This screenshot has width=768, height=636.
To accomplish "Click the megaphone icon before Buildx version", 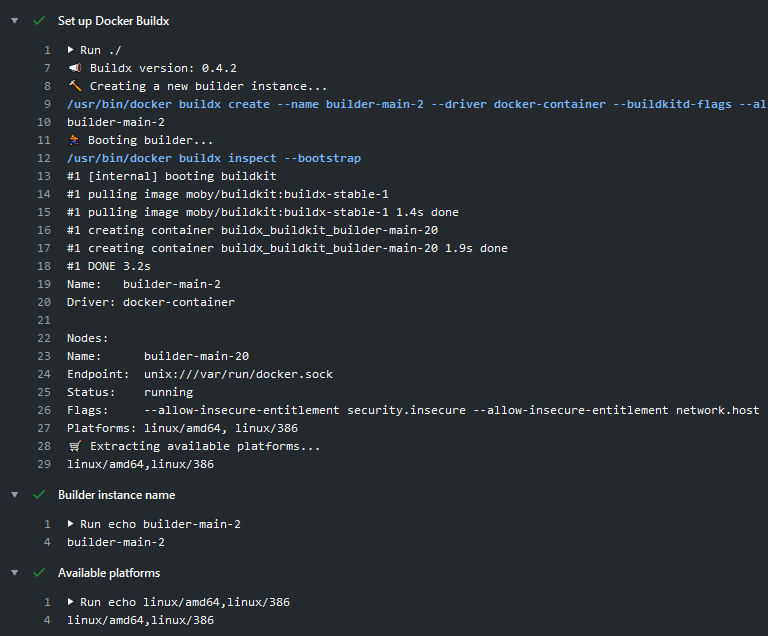I will point(74,68).
